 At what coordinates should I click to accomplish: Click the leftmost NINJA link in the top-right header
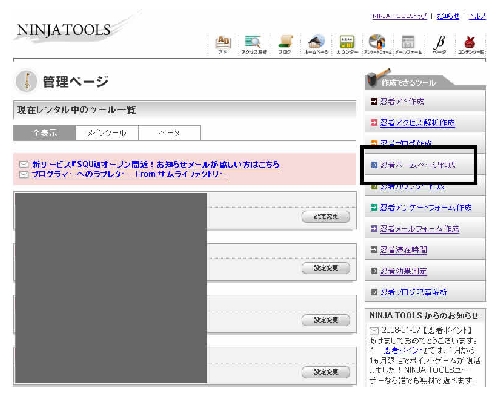[x=400, y=16]
